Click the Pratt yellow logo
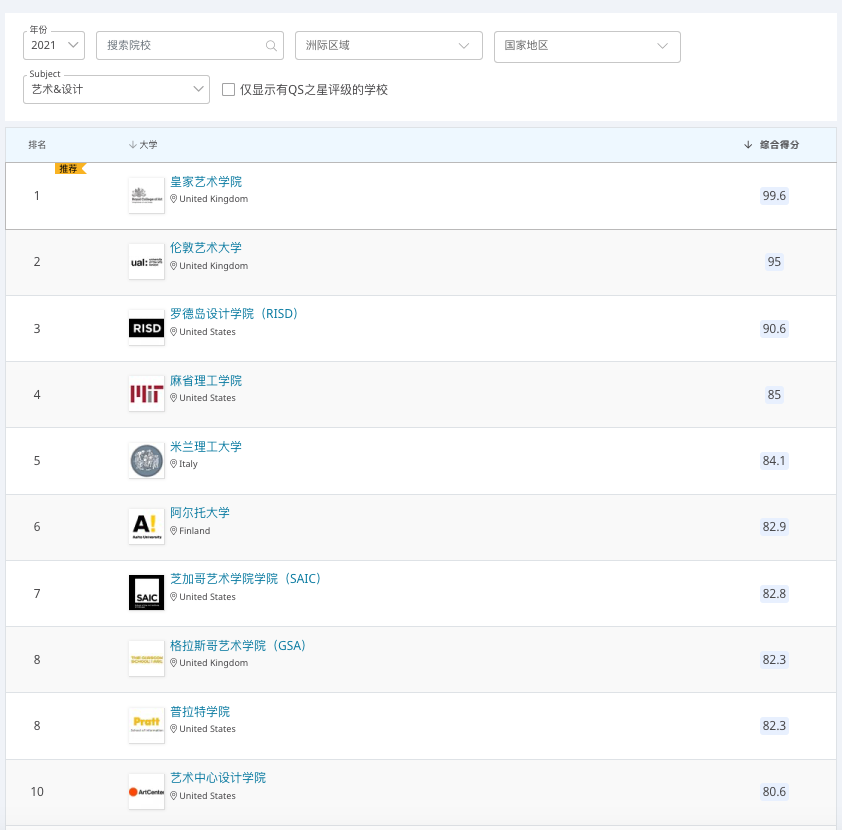This screenshot has height=830, width=842. point(147,725)
